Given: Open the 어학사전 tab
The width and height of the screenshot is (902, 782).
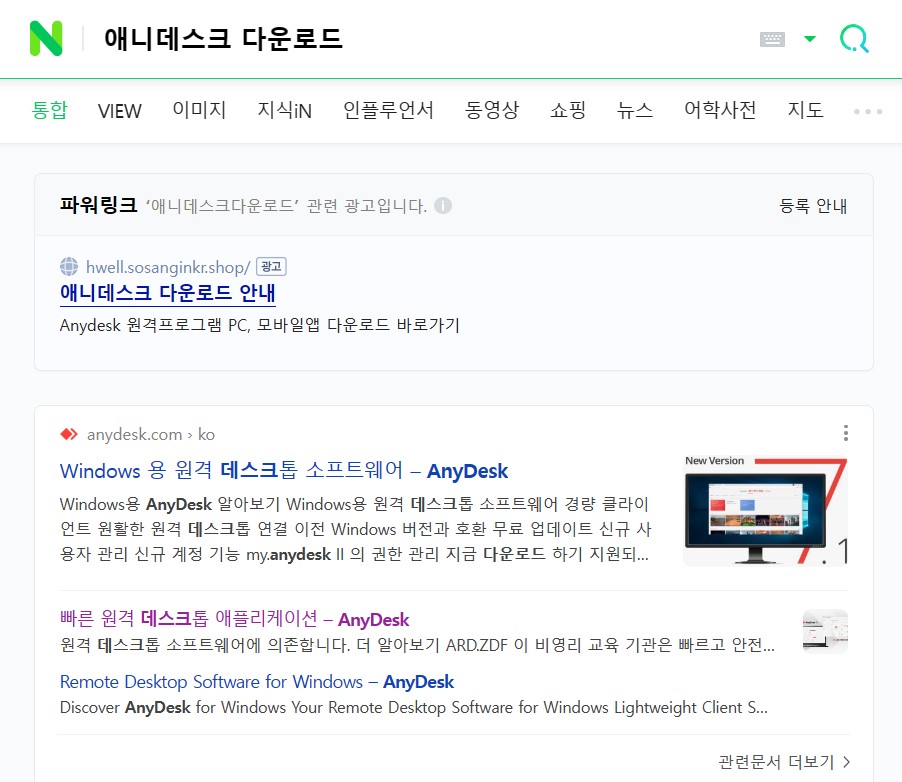Looking at the screenshot, I should (x=720, y=110).
